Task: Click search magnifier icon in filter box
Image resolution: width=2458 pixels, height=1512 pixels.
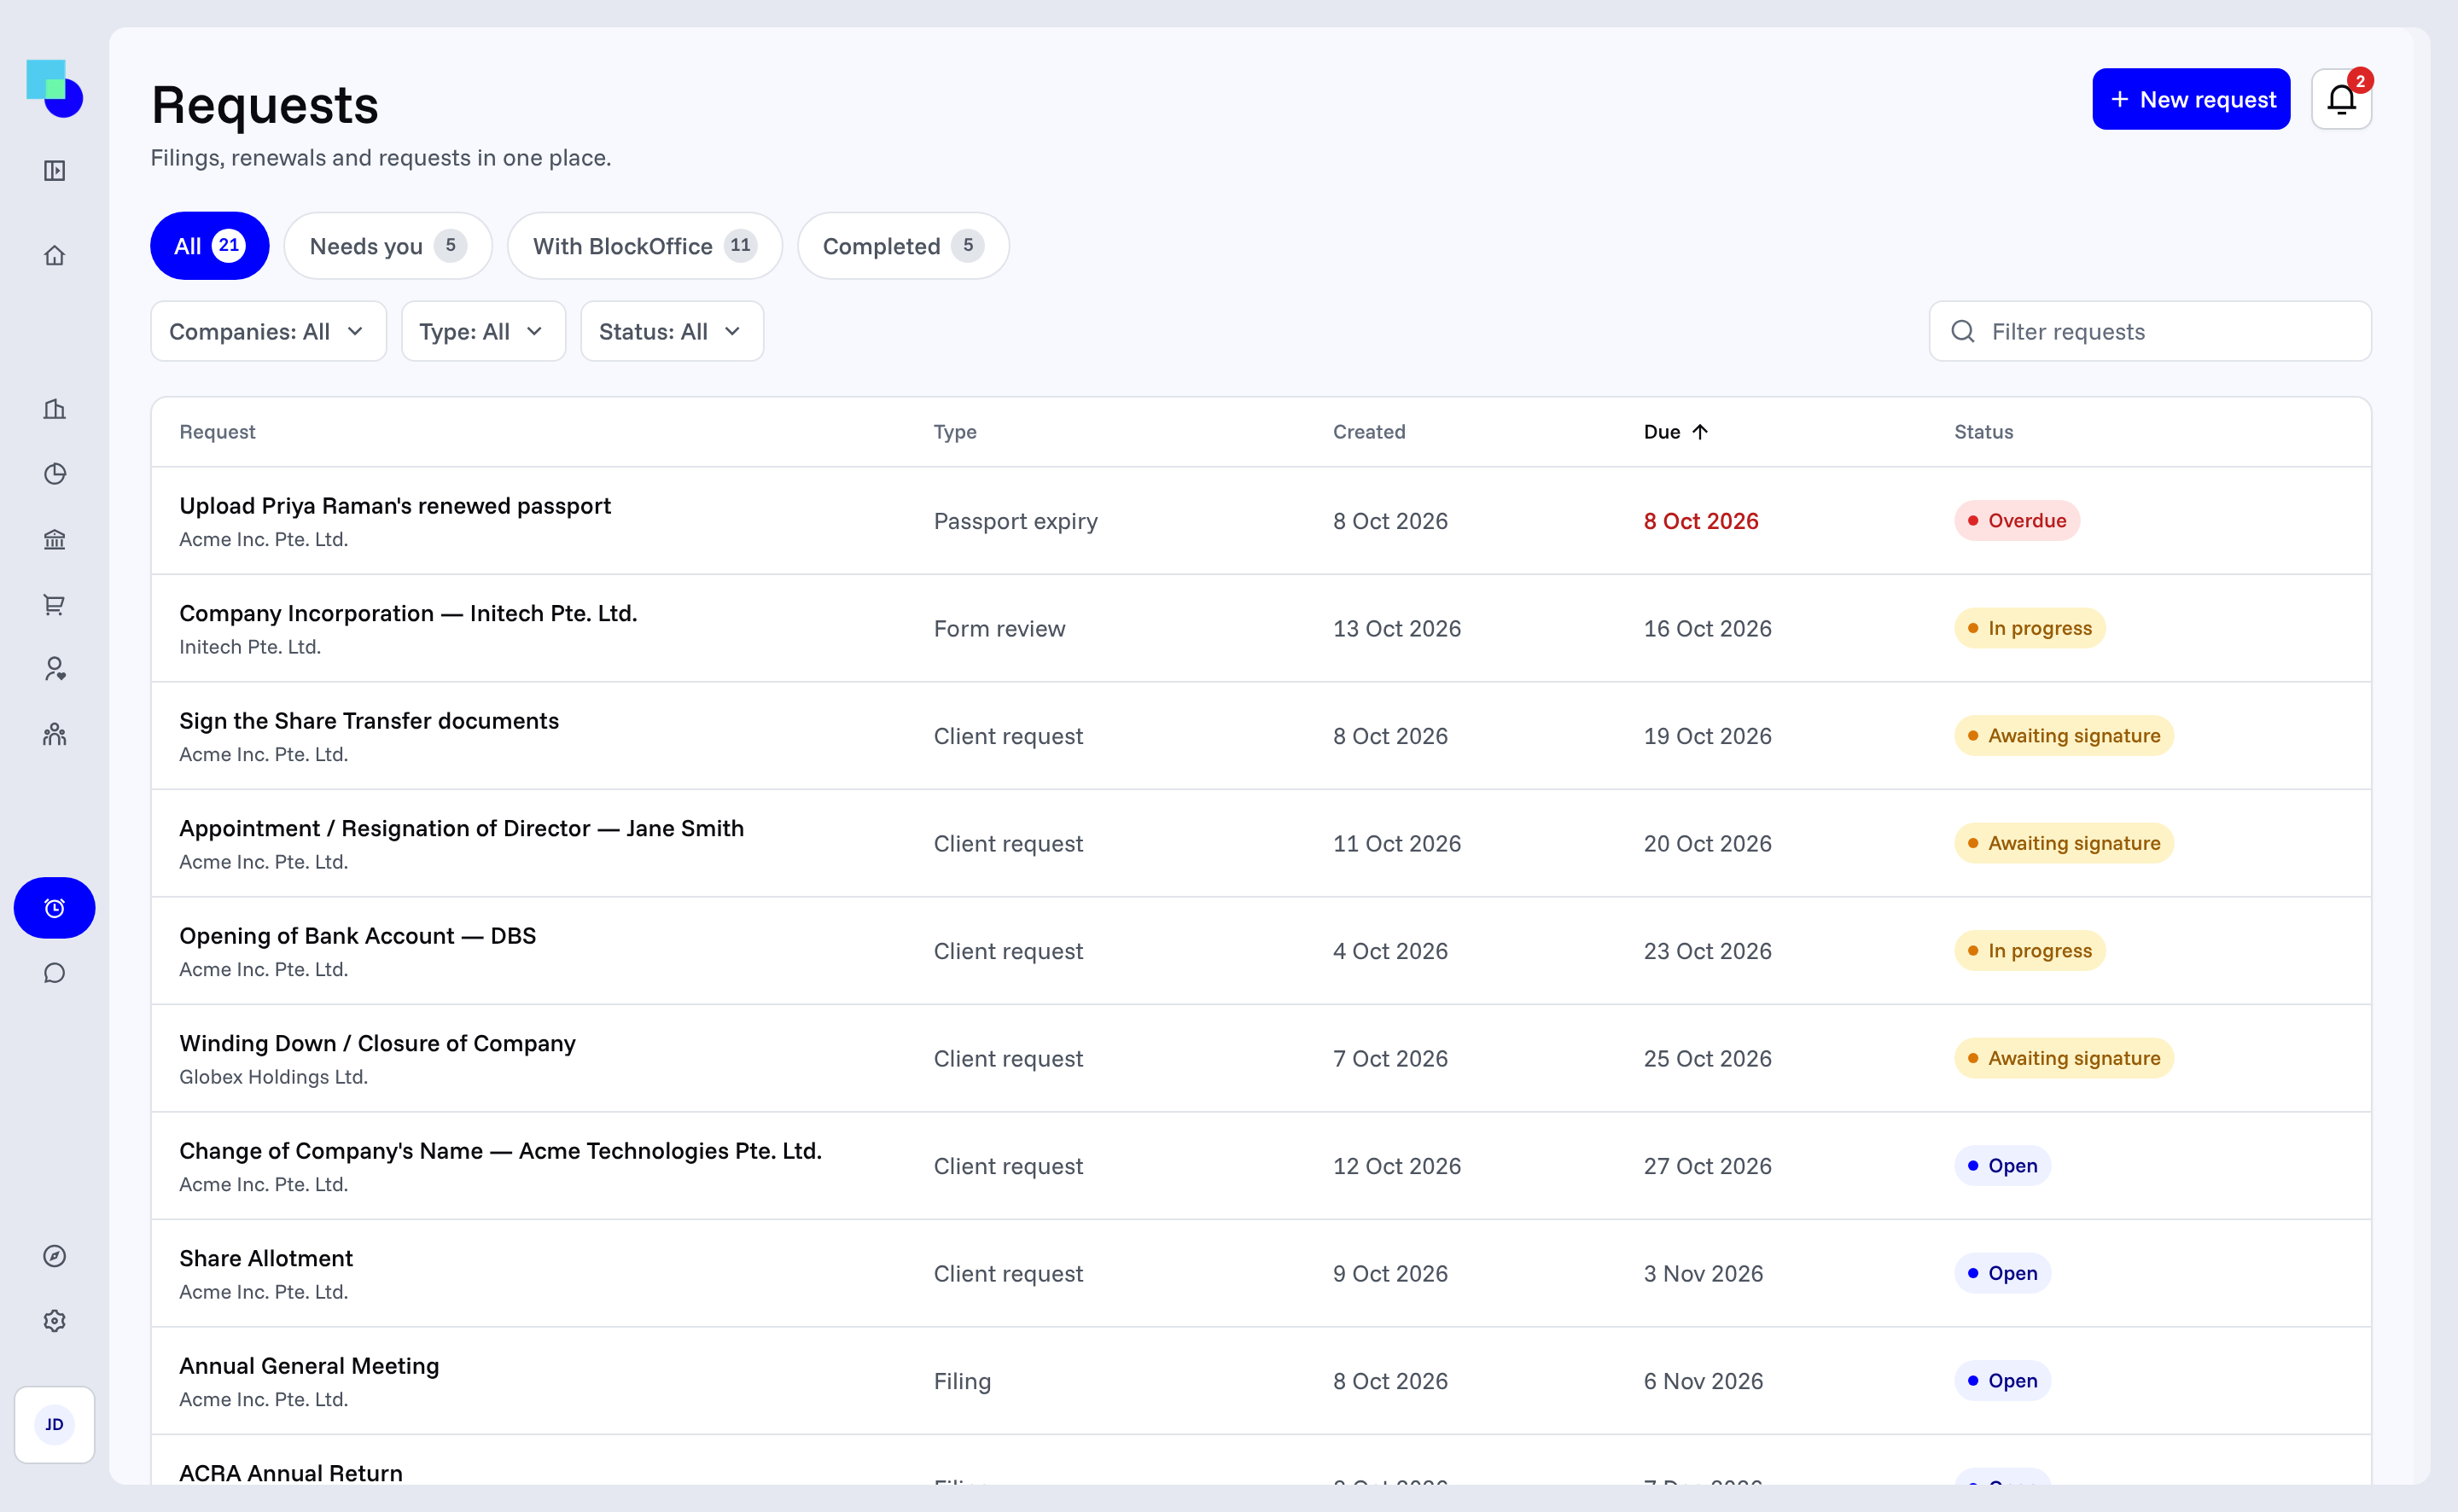Action: coord(1963,332)
